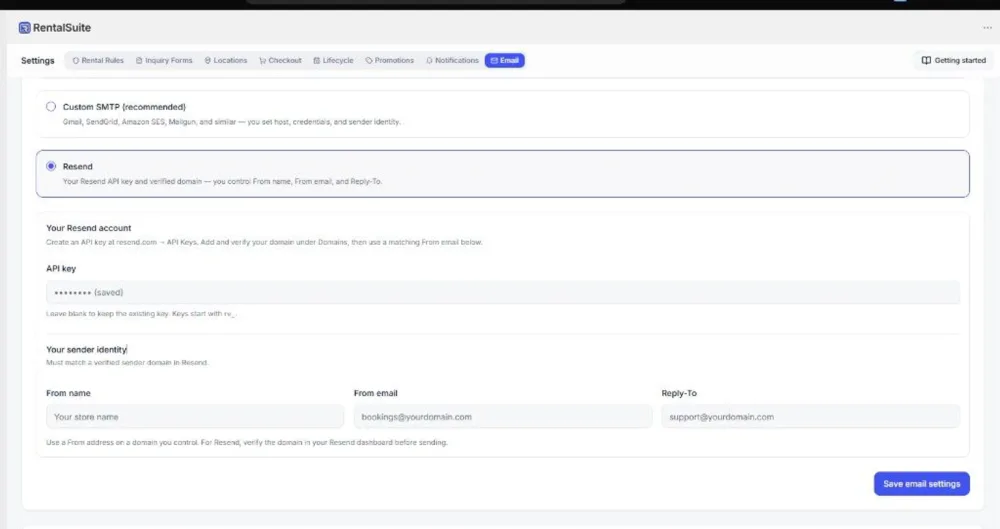
Task: Click the From email input field
Action: pos(503,417)
